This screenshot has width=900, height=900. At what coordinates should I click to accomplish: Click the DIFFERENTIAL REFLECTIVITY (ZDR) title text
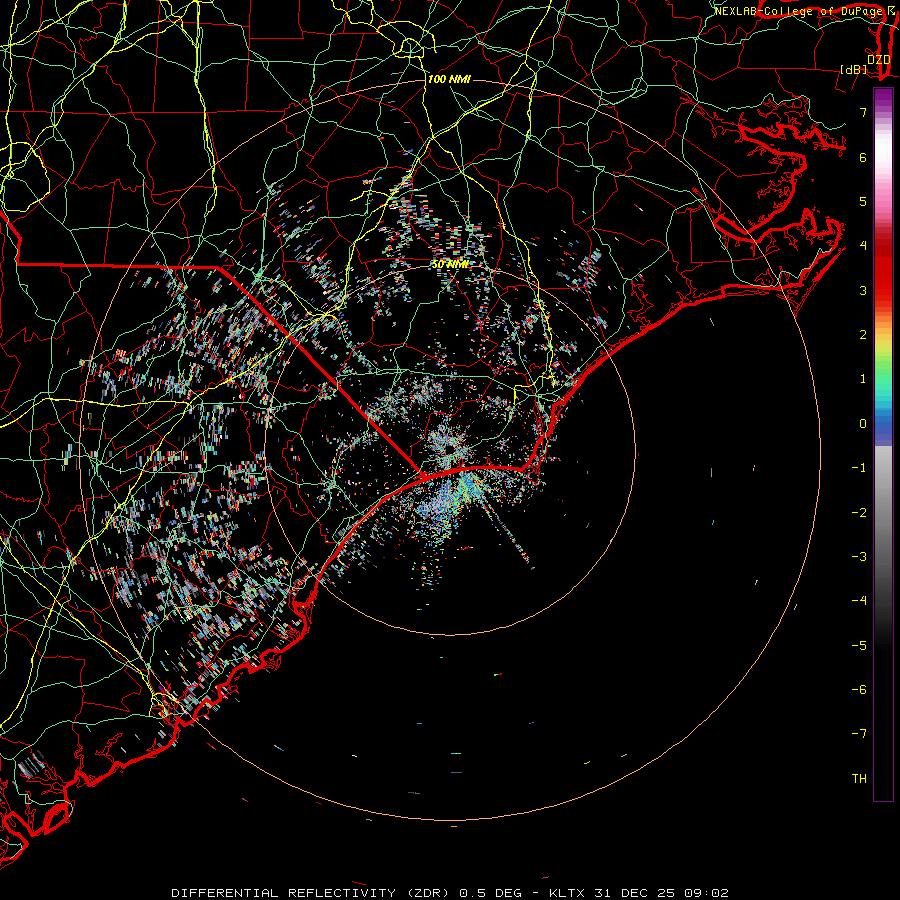[313, 893]
